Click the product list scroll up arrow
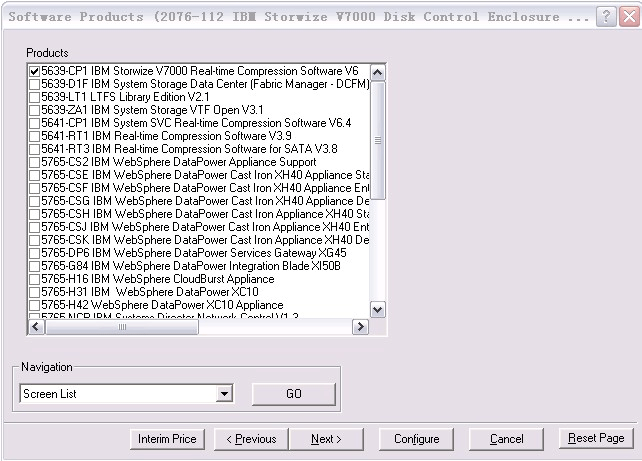The image size is (642, 461). (x=378, y=72)
